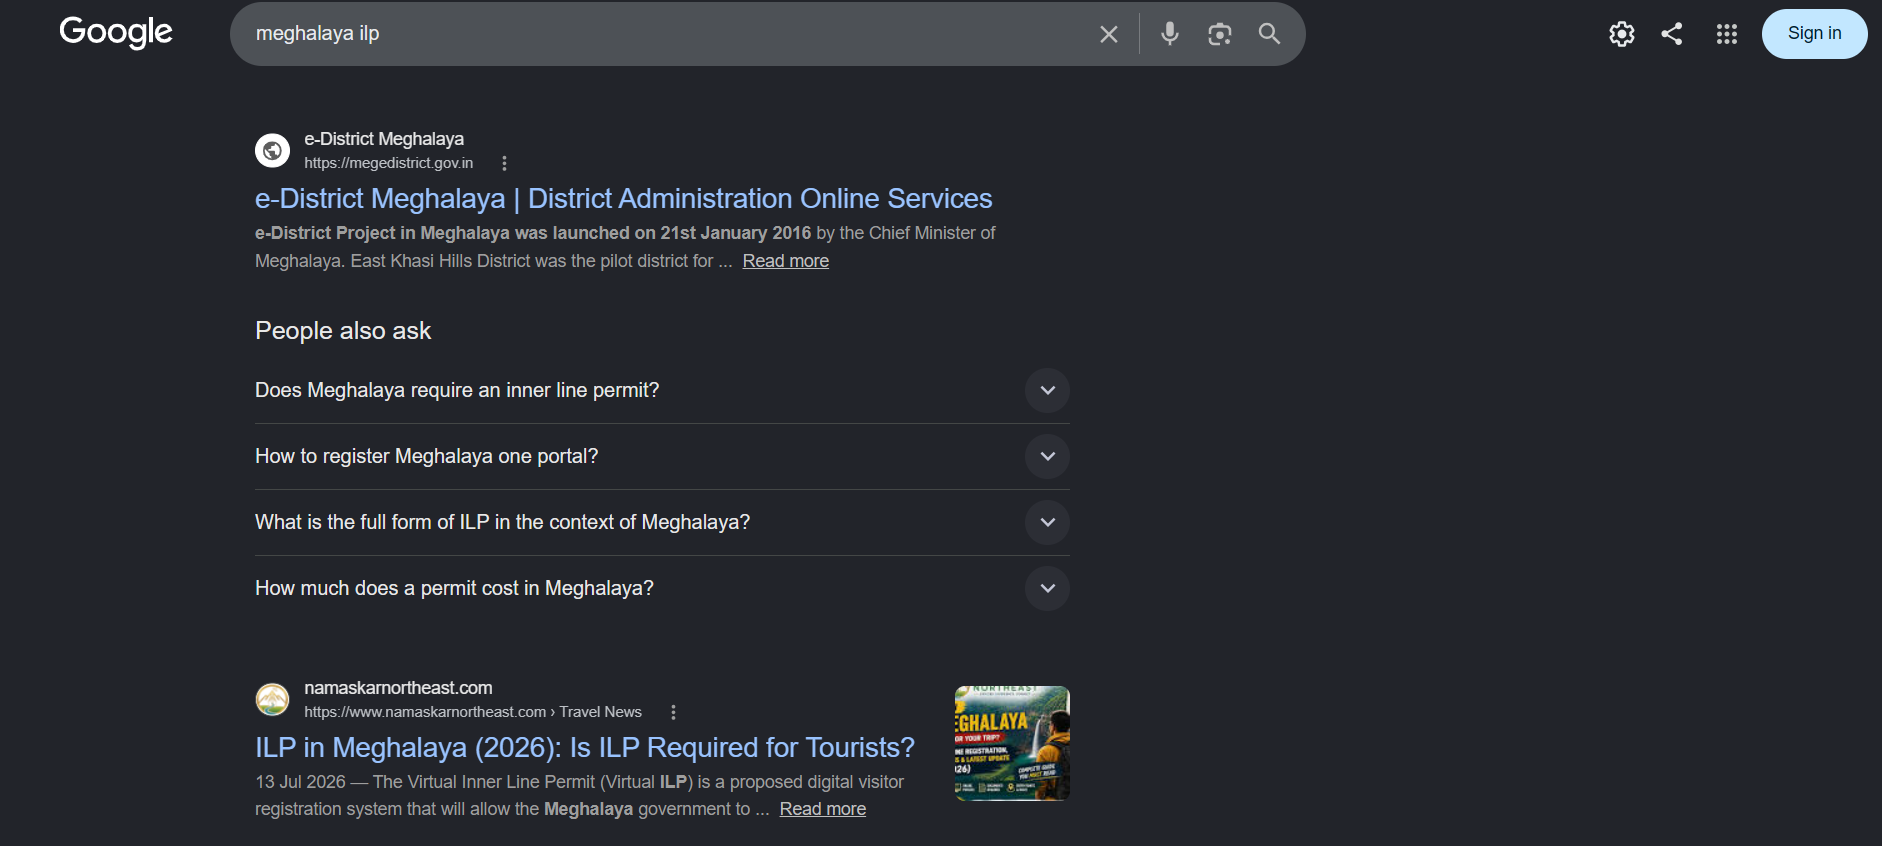This screenshot has height=846, width=1882.
Task: Click the Sign in button
Action: (x=1814, y=34)
